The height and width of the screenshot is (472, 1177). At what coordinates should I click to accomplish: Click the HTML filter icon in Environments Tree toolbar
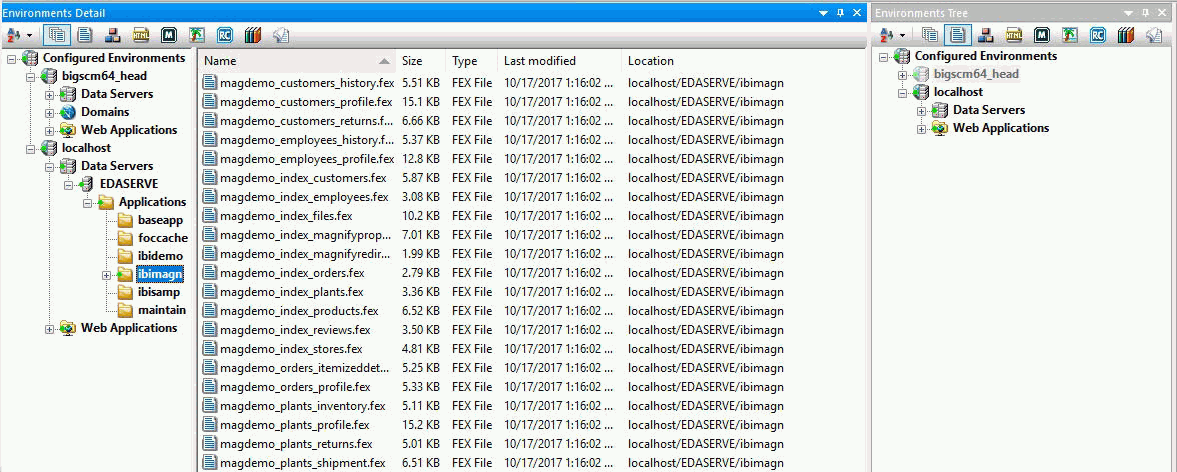coord(1014,35)
